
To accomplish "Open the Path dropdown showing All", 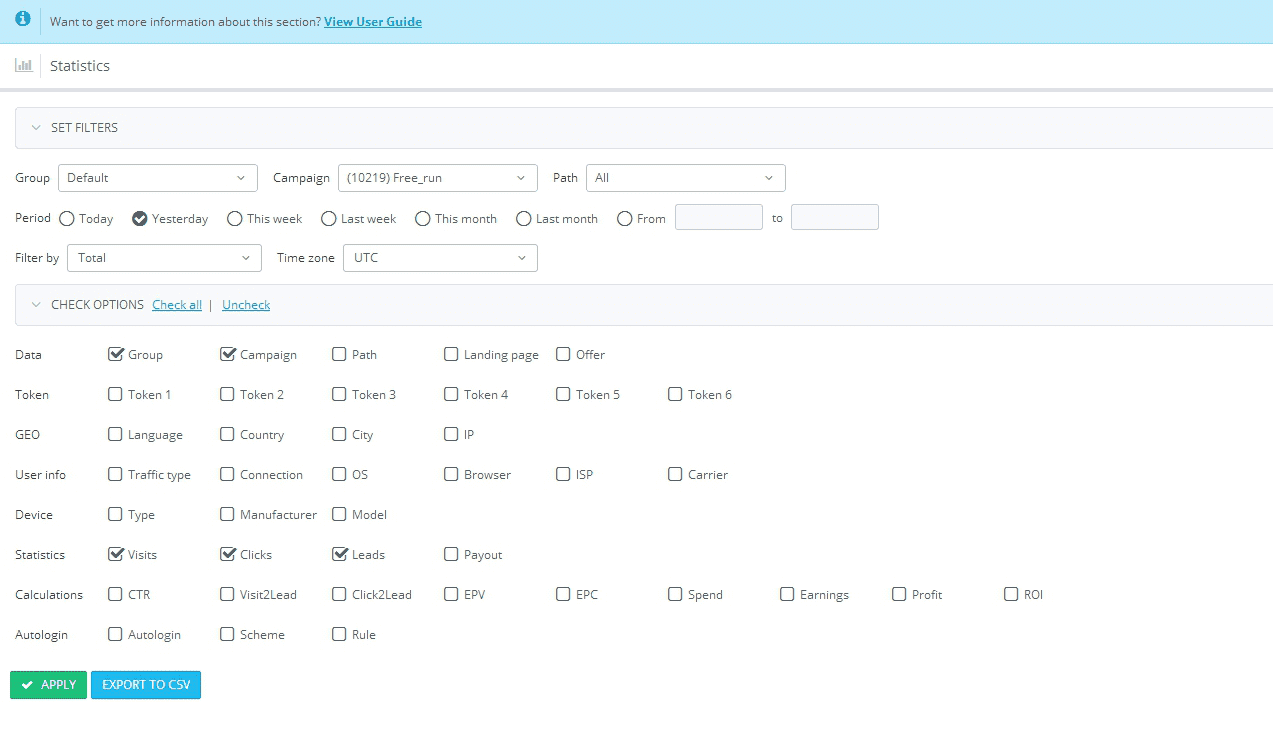I will point(686,178).
